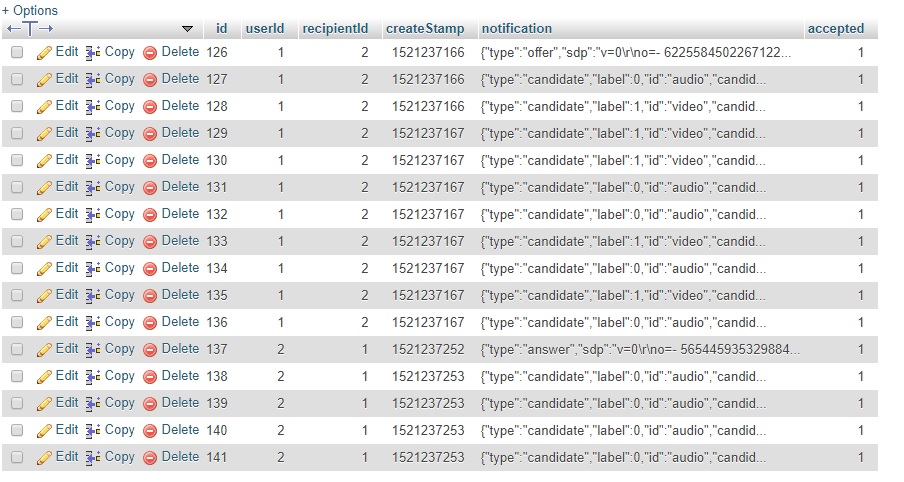Image resolution: width=904 pixels, height=482 pixels.
Task: Click the Copy icon in row 139
Action: (x=93, y=404)
